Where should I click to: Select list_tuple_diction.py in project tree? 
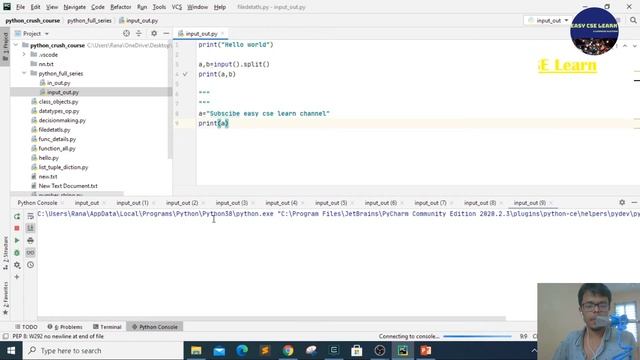click(63, 167)
